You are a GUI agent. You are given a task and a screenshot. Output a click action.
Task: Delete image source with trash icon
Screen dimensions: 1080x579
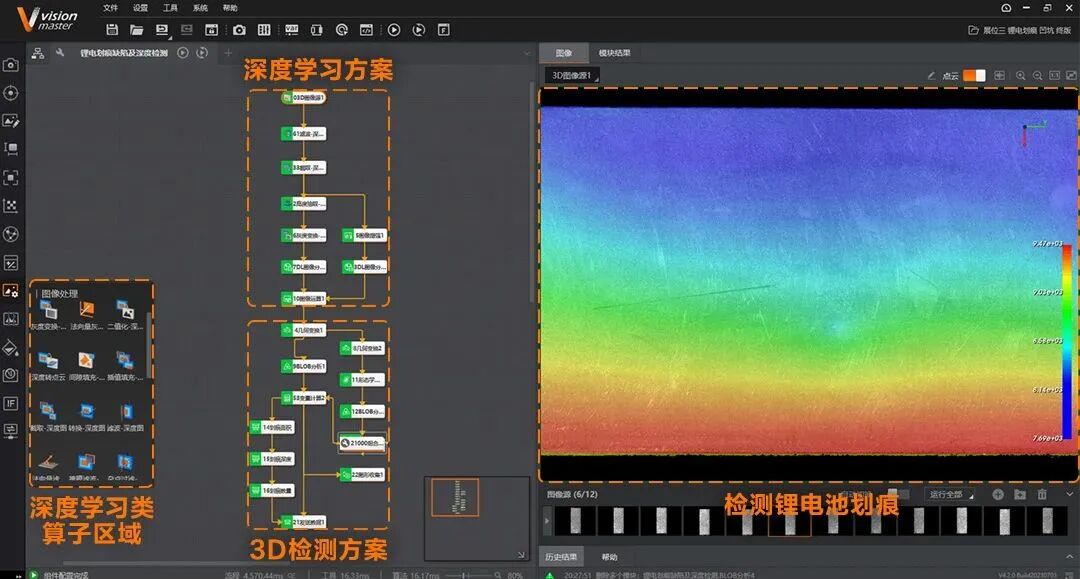pyautogui.click(x=1042, y=494)
